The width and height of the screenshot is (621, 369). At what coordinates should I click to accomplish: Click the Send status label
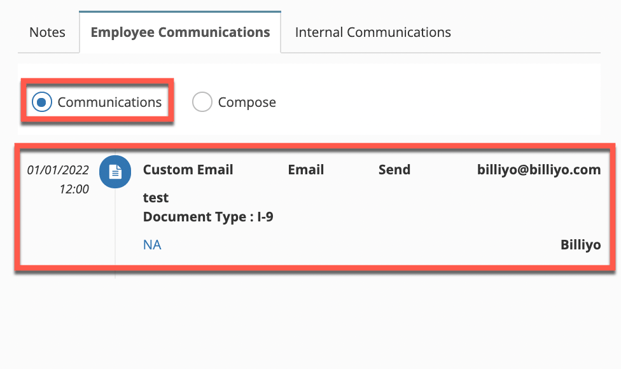tap(394, 169)
